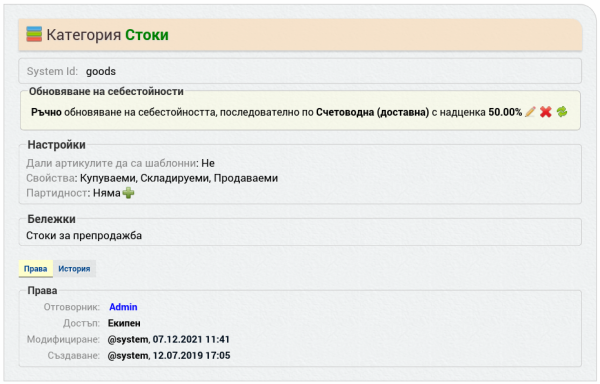This screenshot has height=384, width=600.
Task: Click the 50.00% markup value
Action: pos(505,112)
